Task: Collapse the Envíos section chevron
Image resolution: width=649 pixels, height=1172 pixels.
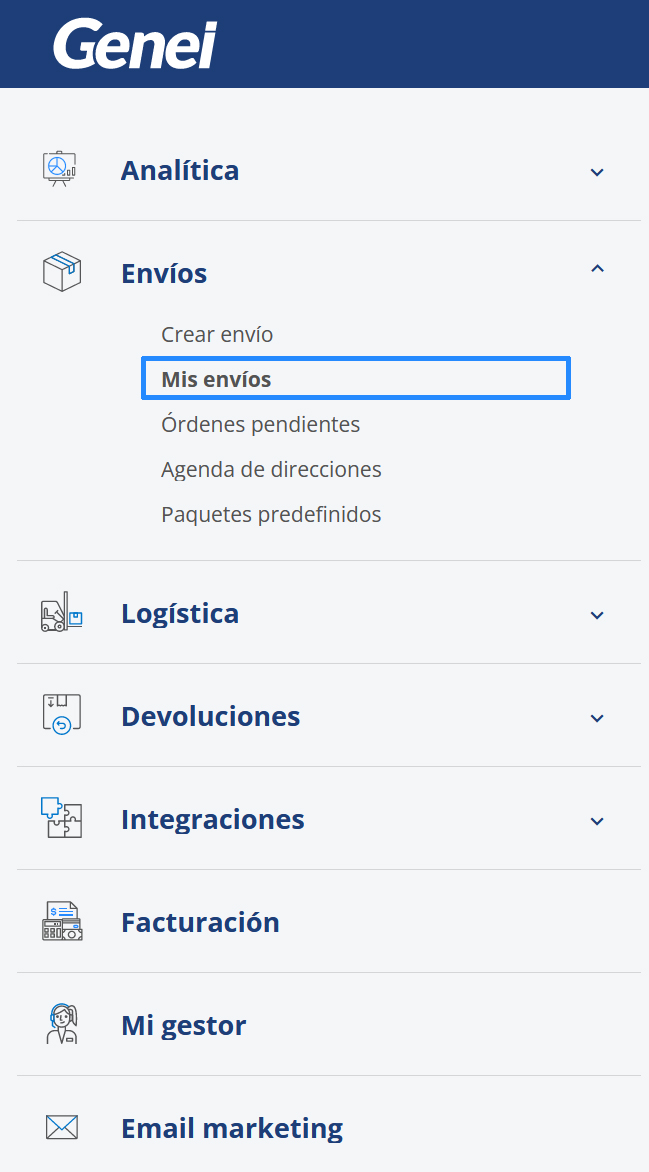Action: point(597,268)
